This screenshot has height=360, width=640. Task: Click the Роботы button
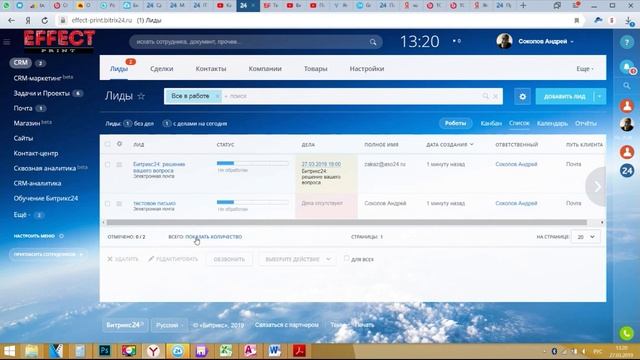[x=456, y=123]
